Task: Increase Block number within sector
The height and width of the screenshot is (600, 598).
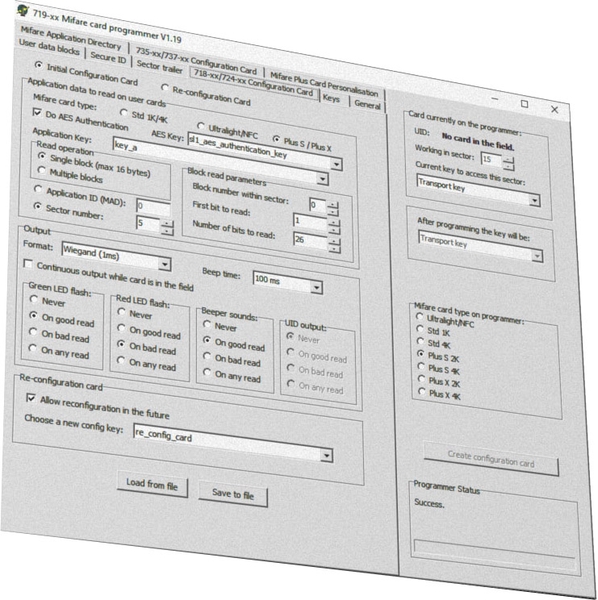Action: pyautogui.click(x=332, y=205)
